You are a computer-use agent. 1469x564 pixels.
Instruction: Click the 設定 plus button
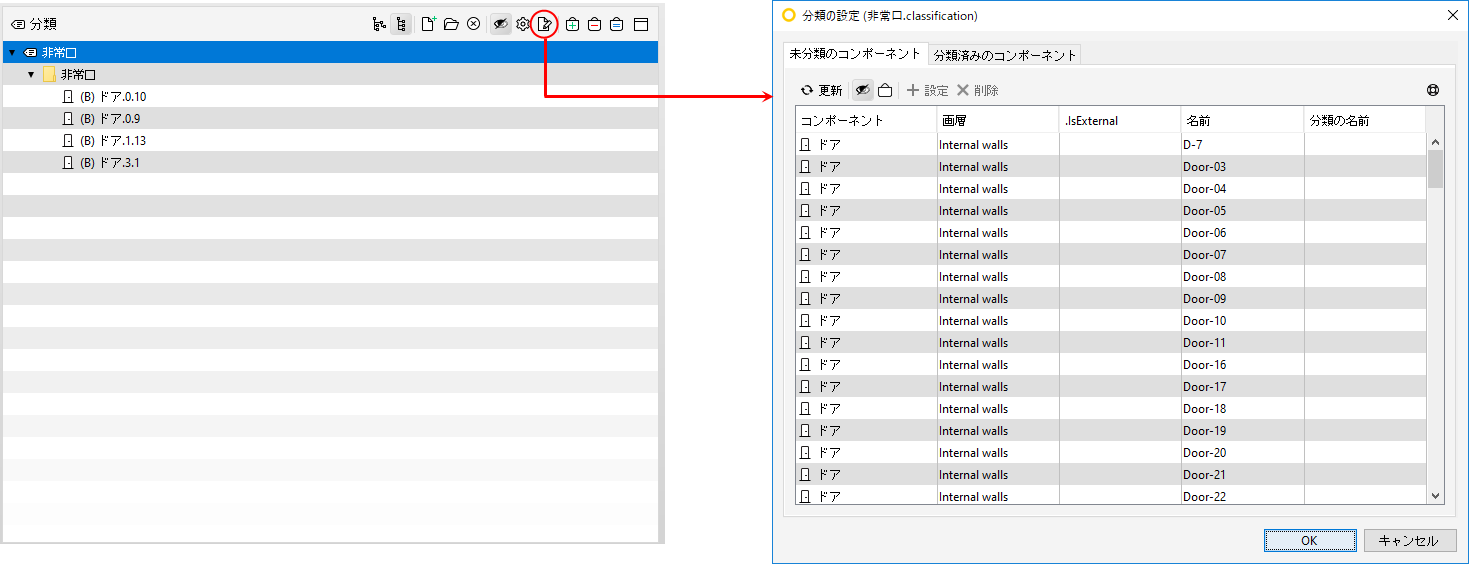[927, 90]
